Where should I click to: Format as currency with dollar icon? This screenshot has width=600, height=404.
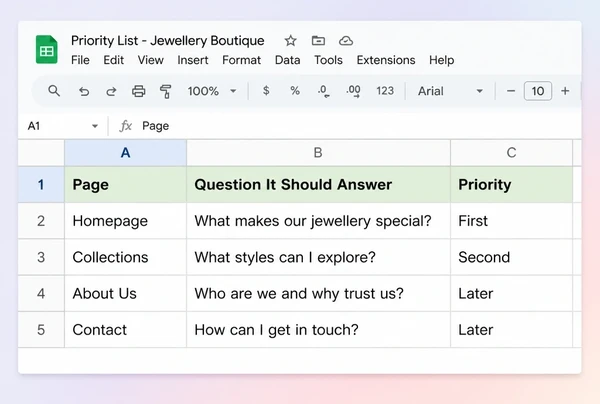click(x=266, y=91)
